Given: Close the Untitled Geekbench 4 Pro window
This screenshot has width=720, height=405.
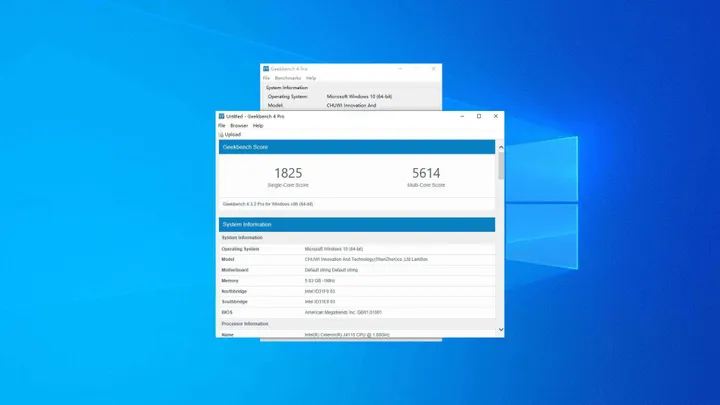Looking at the screenshot, I should tap(495, 116).
